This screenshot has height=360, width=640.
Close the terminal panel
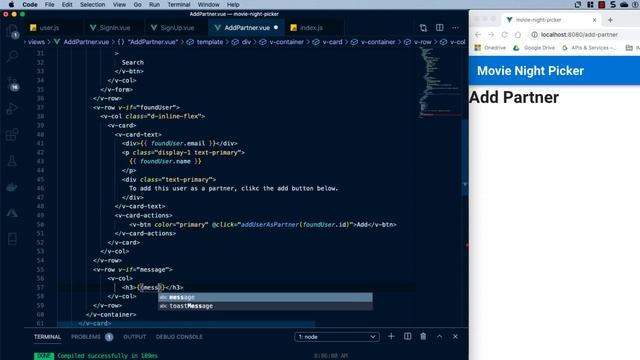pos(455,336)
